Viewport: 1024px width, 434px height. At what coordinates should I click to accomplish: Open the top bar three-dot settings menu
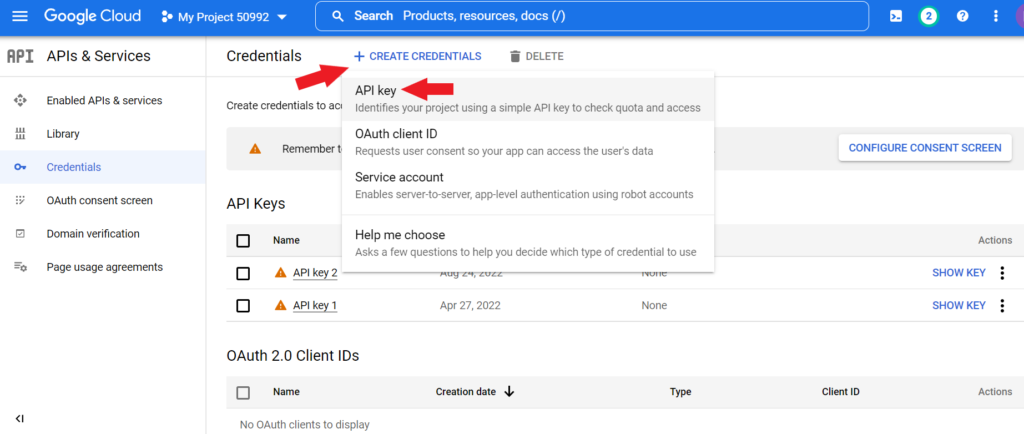(995, 16)
